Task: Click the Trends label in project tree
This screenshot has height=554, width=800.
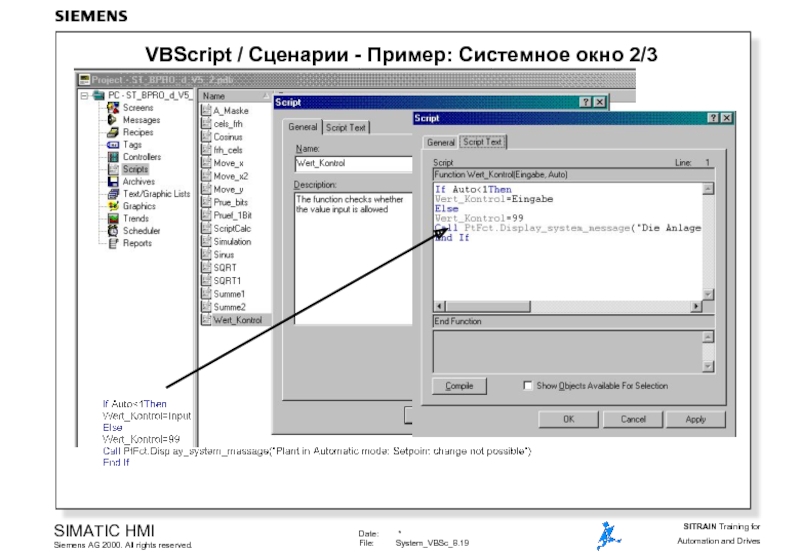Action: click(x=136, y=218)
